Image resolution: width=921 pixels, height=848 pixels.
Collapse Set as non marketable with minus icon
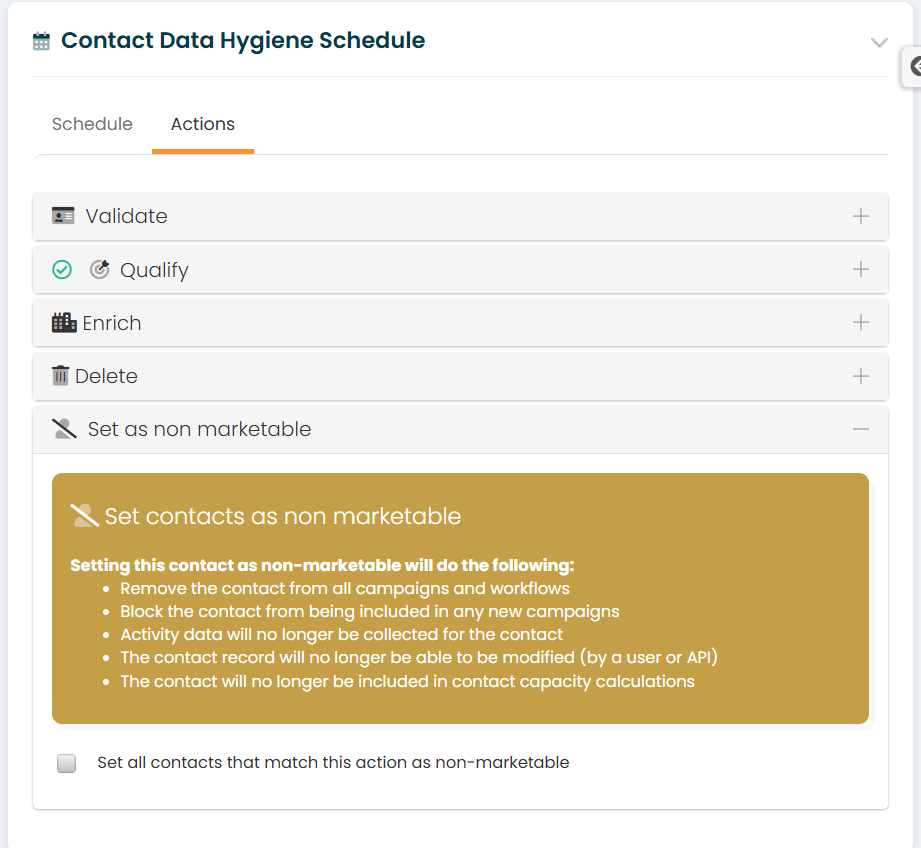(x=861, y=429)
